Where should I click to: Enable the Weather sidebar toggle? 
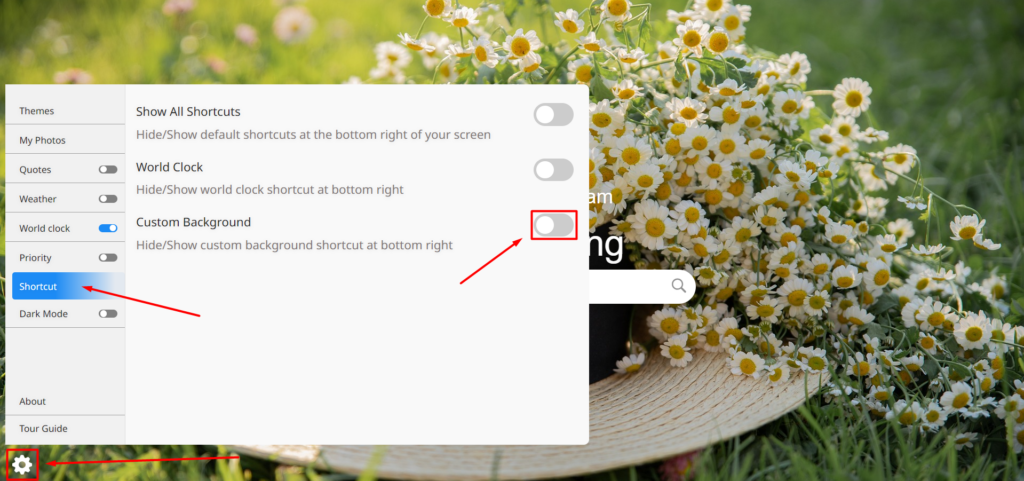pos(108,199)
